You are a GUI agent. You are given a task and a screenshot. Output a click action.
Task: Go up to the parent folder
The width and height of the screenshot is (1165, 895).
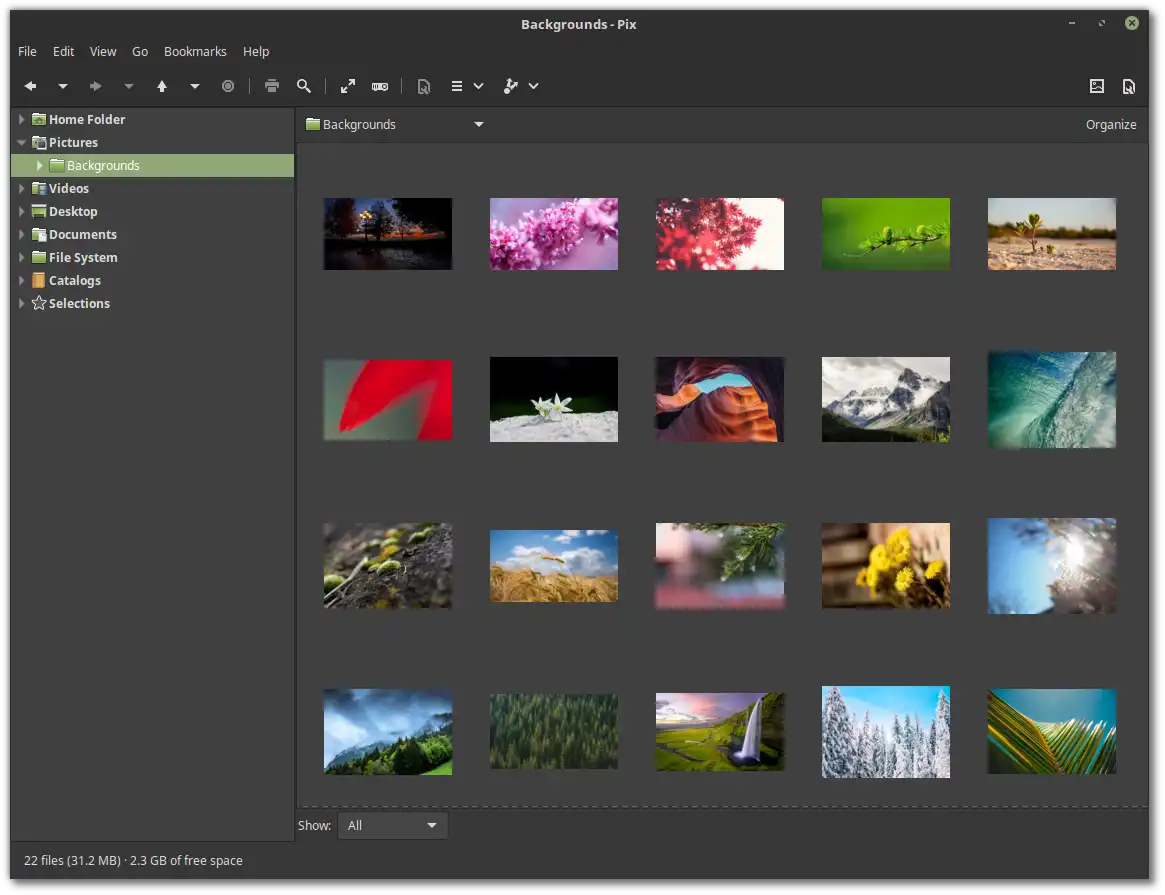coord(162,87)
